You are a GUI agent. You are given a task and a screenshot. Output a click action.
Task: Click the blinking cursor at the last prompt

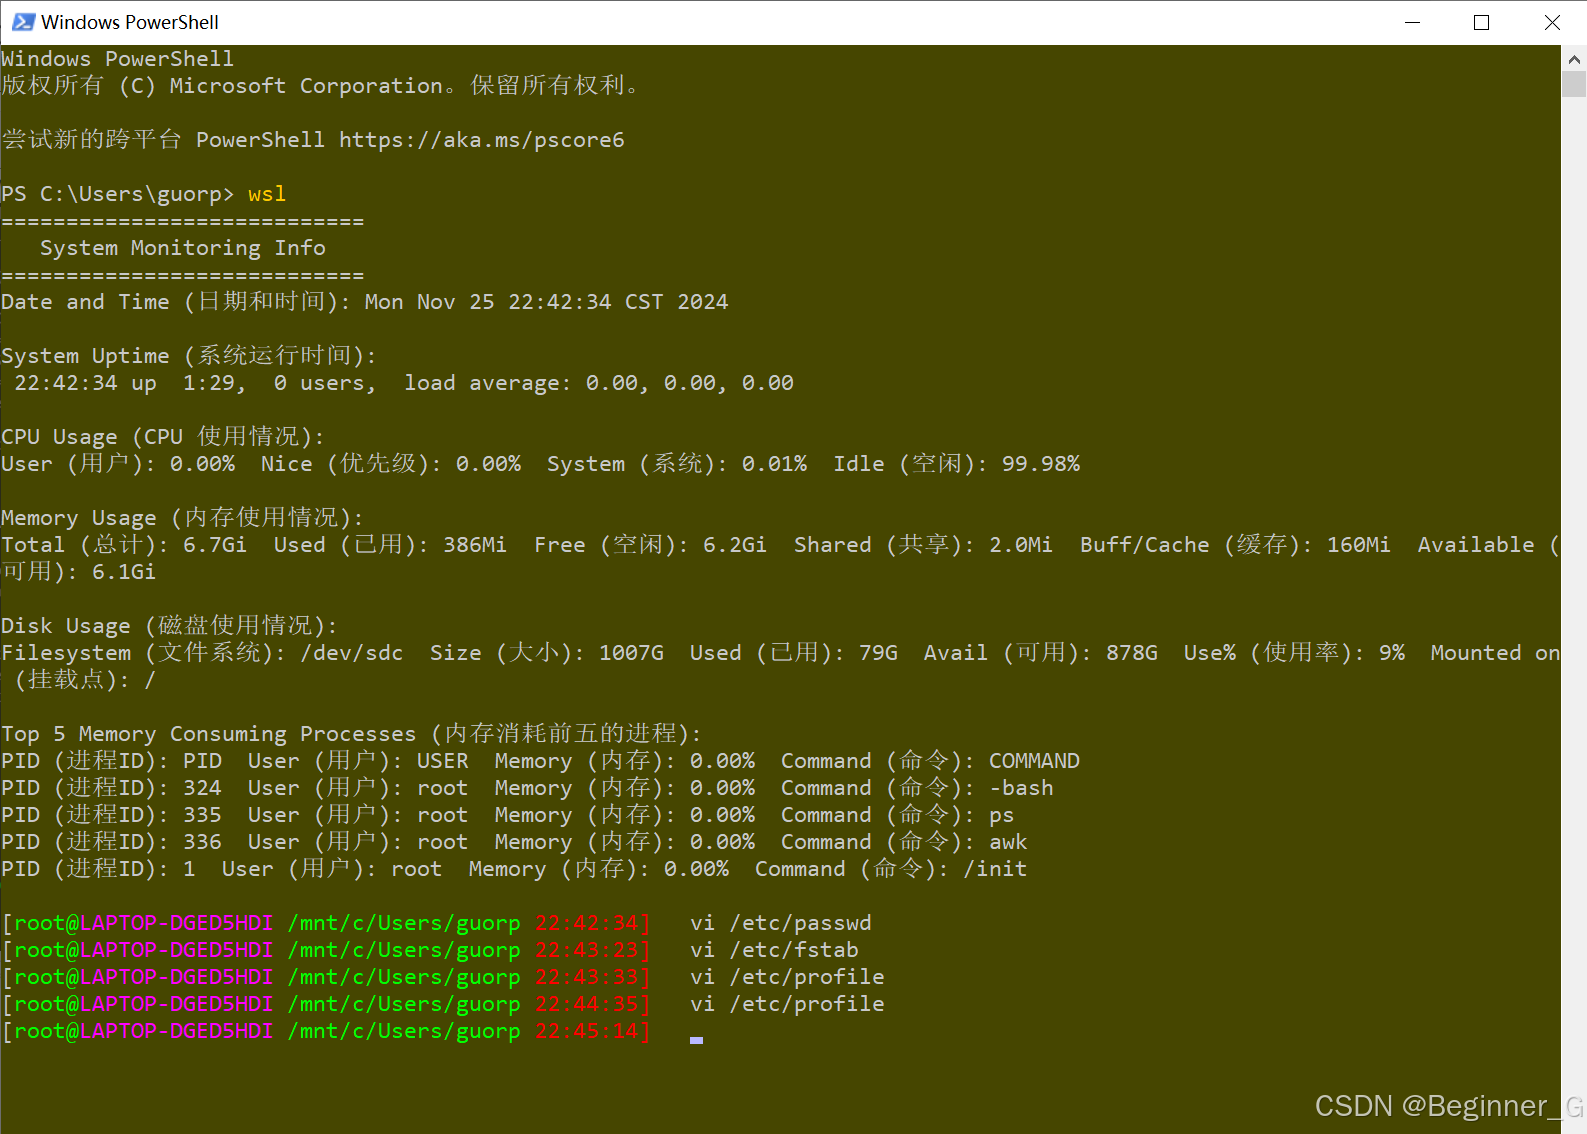point(696,1040)
